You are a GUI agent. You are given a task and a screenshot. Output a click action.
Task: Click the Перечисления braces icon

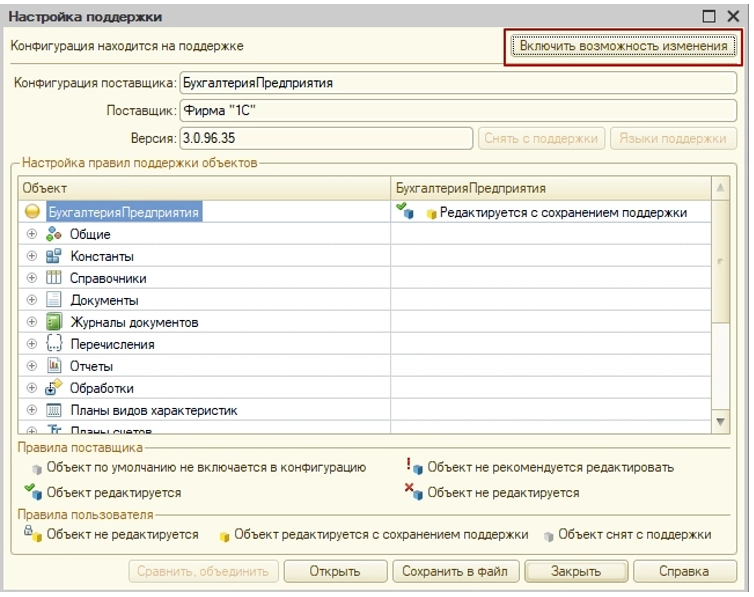tap(54, 343)
